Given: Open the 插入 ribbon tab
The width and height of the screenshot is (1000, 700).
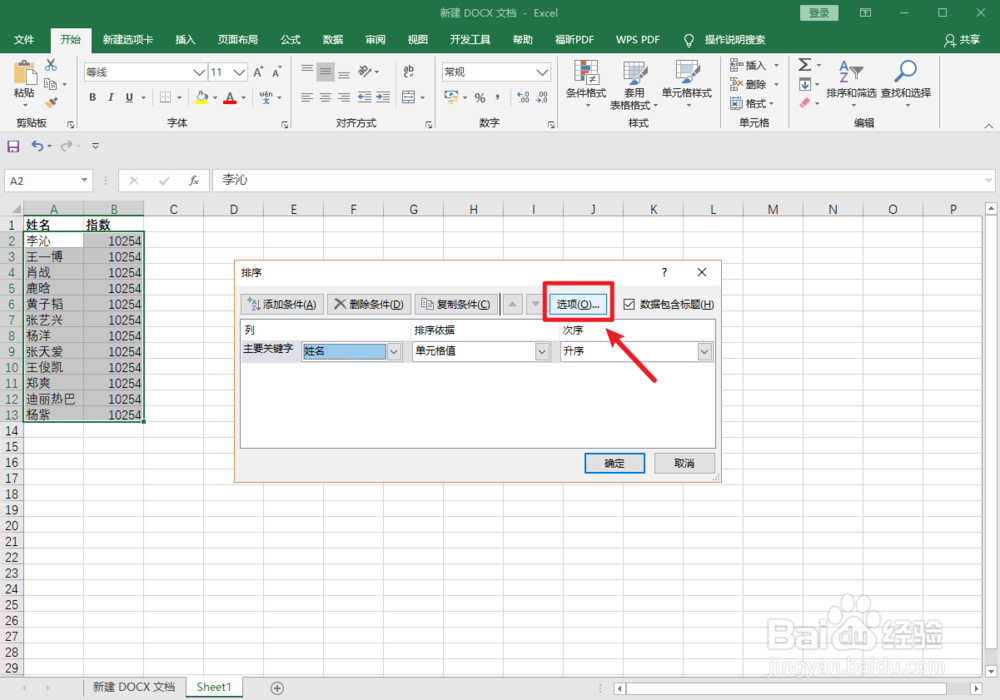Looking at the screenshot, I should click(185, 39).
